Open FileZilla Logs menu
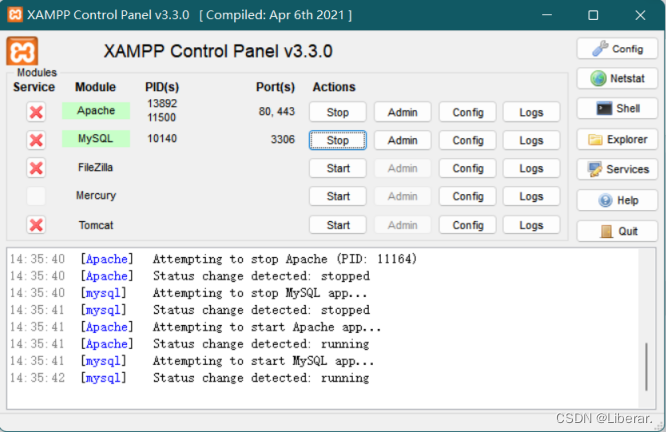Screen dimensions: 667x433 531,168
